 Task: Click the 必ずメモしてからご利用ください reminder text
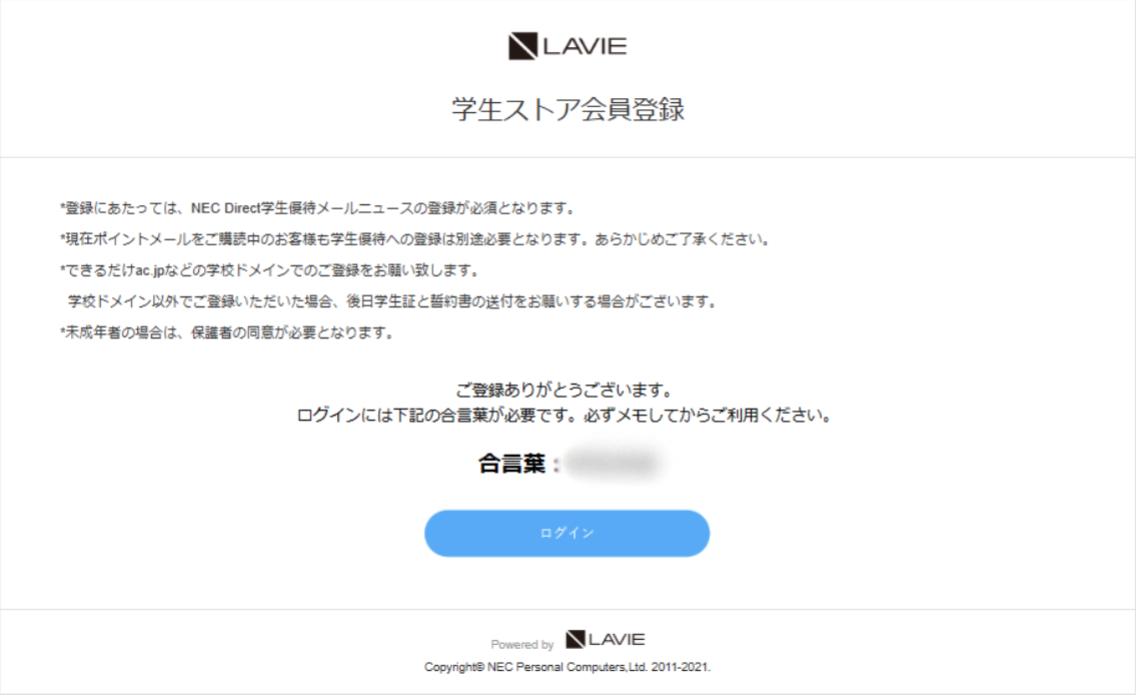[x=708, y=415]
